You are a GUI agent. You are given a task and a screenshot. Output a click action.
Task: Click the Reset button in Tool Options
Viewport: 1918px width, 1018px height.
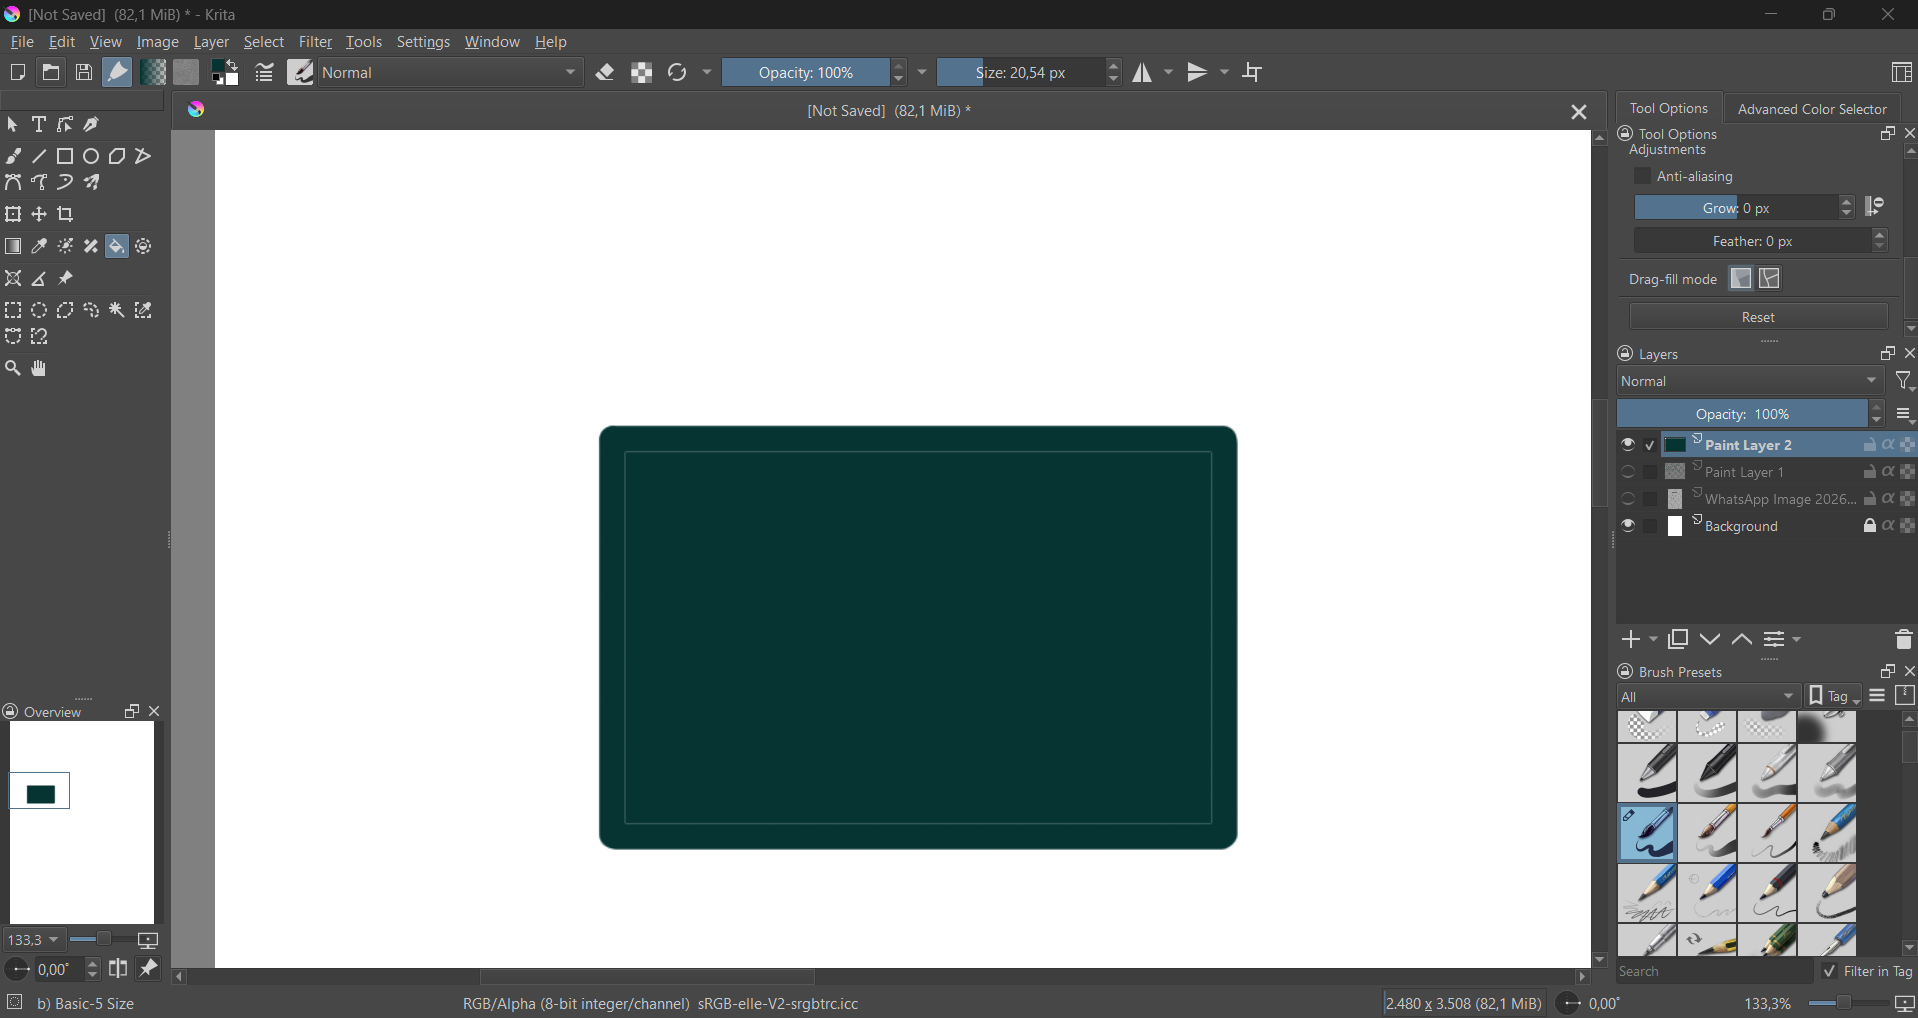pos(1758,317)
